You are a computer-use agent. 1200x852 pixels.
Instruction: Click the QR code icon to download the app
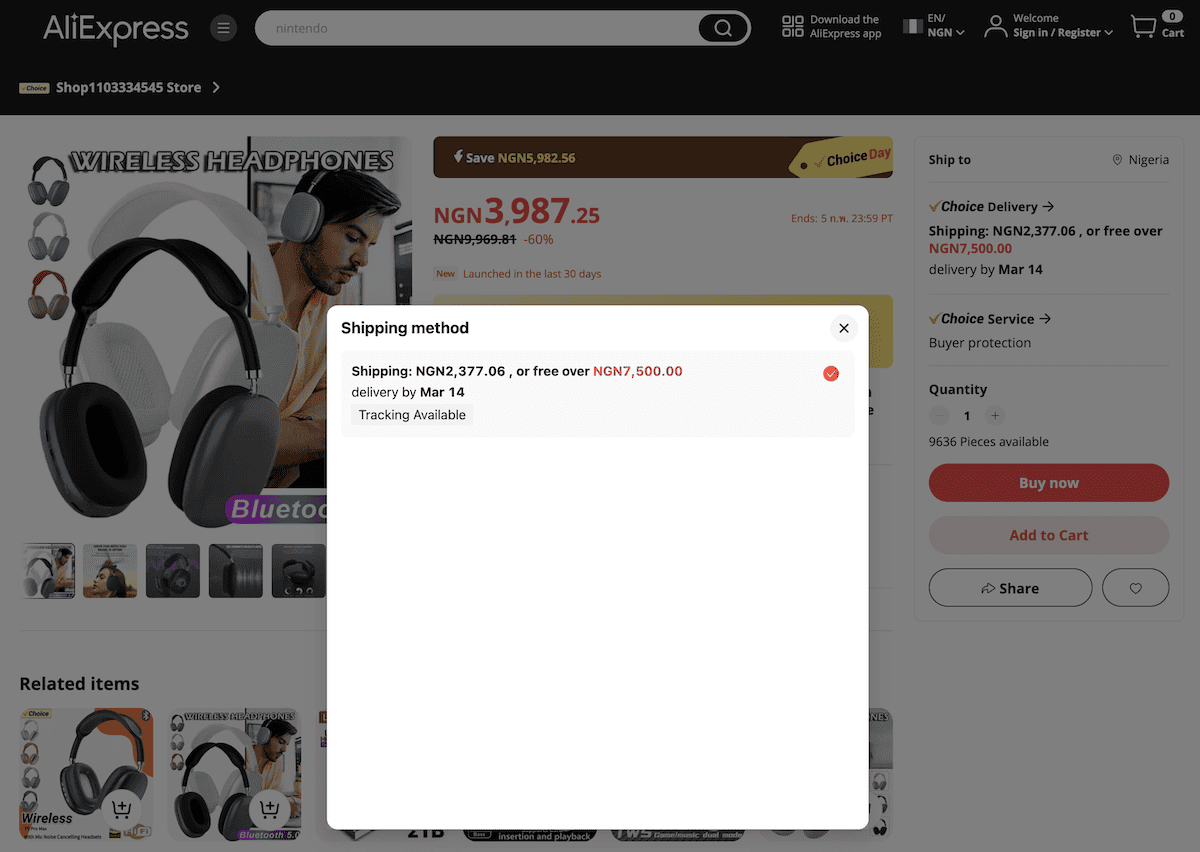tap(791, 24)
